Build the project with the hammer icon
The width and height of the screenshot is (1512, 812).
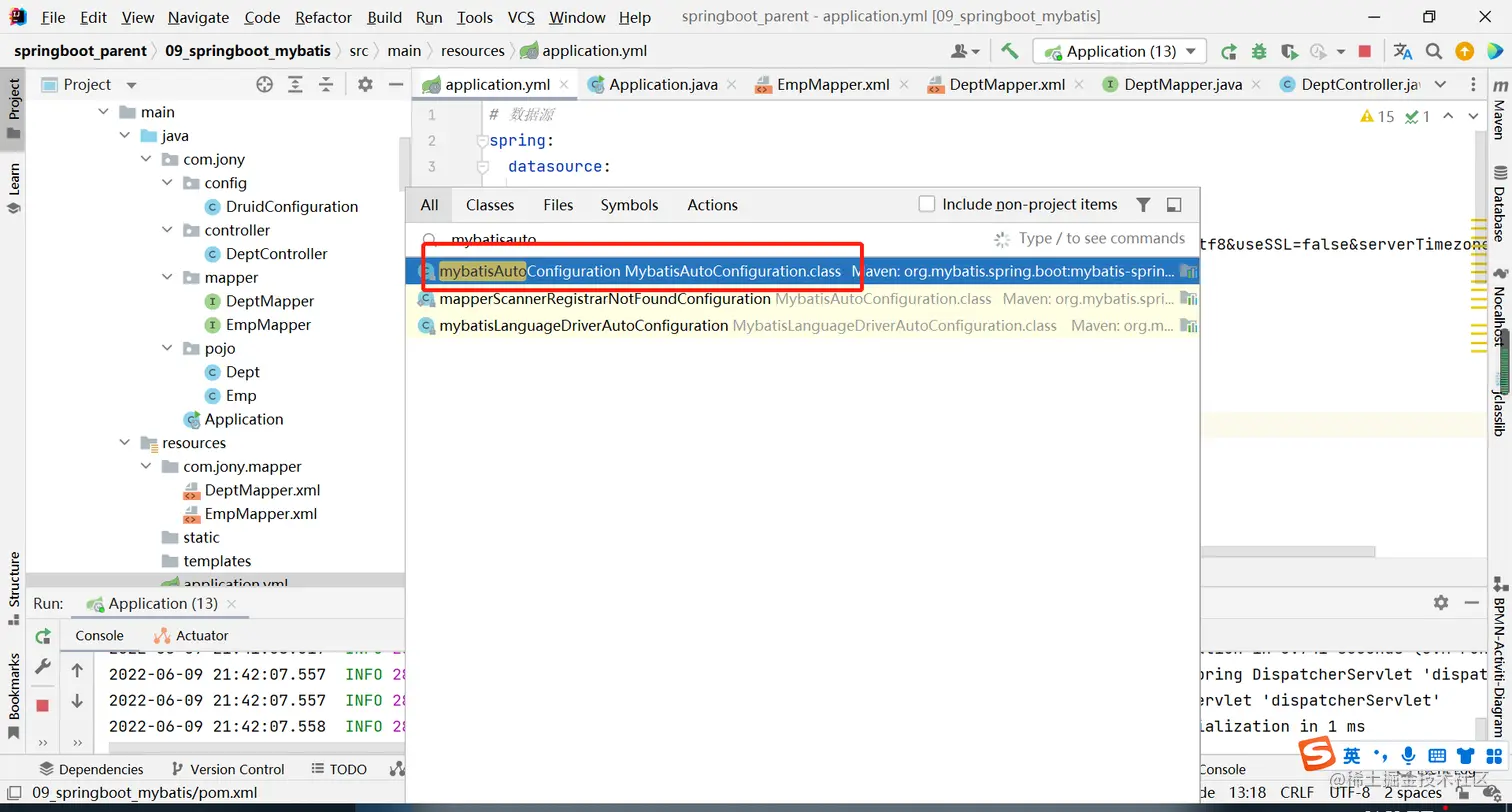click(x=1010, y=51)
